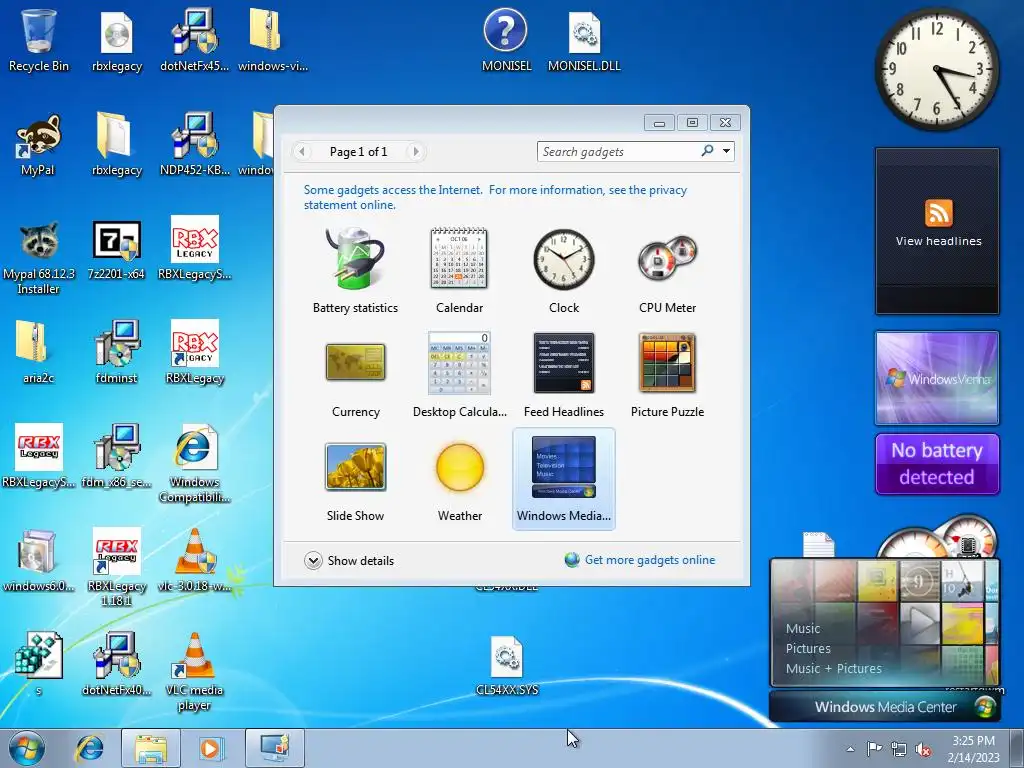
Task: Select the Mypal 68.12.3 Installer icon
Action: 38,257
